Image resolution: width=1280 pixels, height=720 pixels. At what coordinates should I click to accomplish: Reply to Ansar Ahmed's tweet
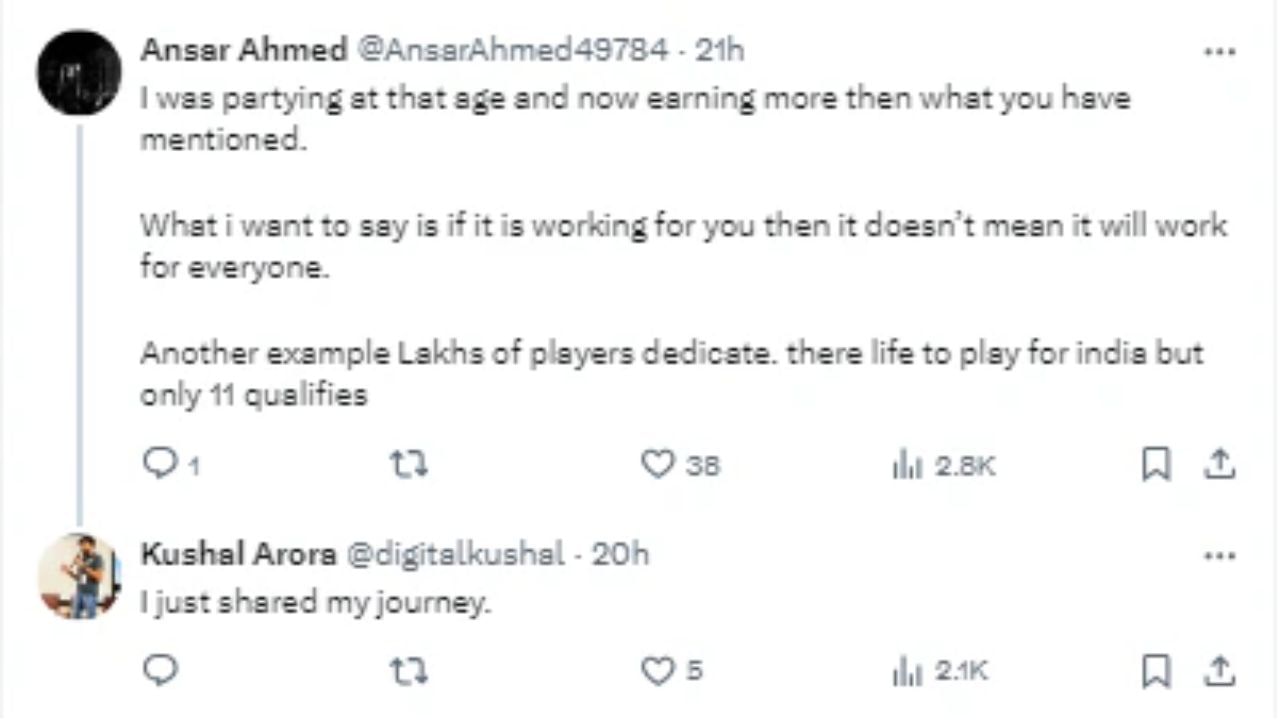[x=160, y=464]
